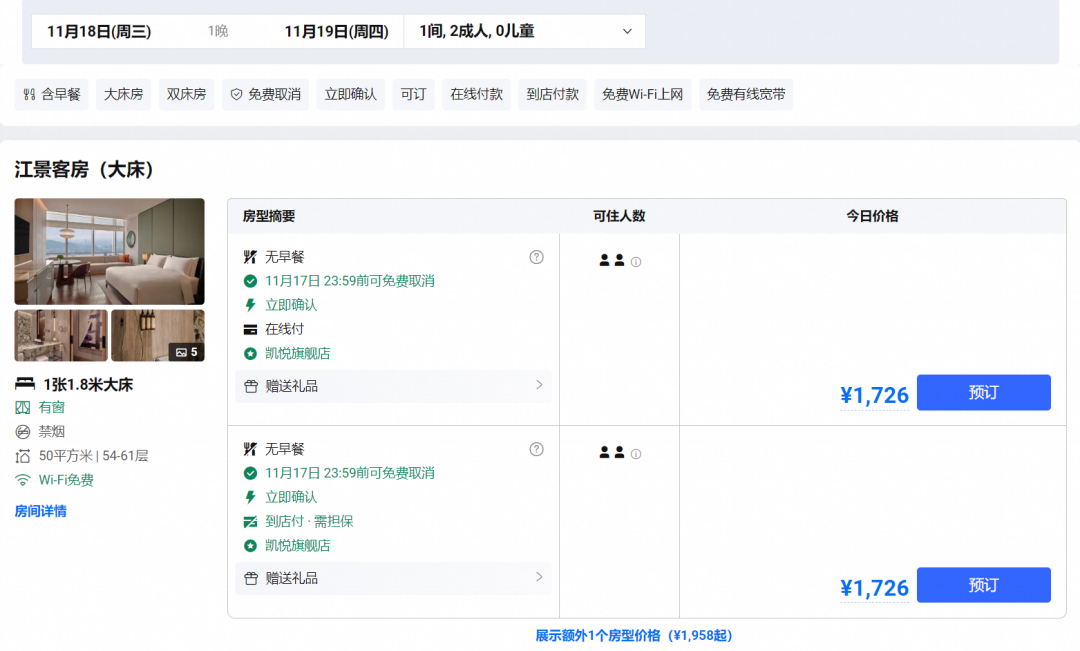The height and width of the screenshot is (651, 1080).
Task: Open the check-out date 11月19日(周四)
Action: pos(336,32)
